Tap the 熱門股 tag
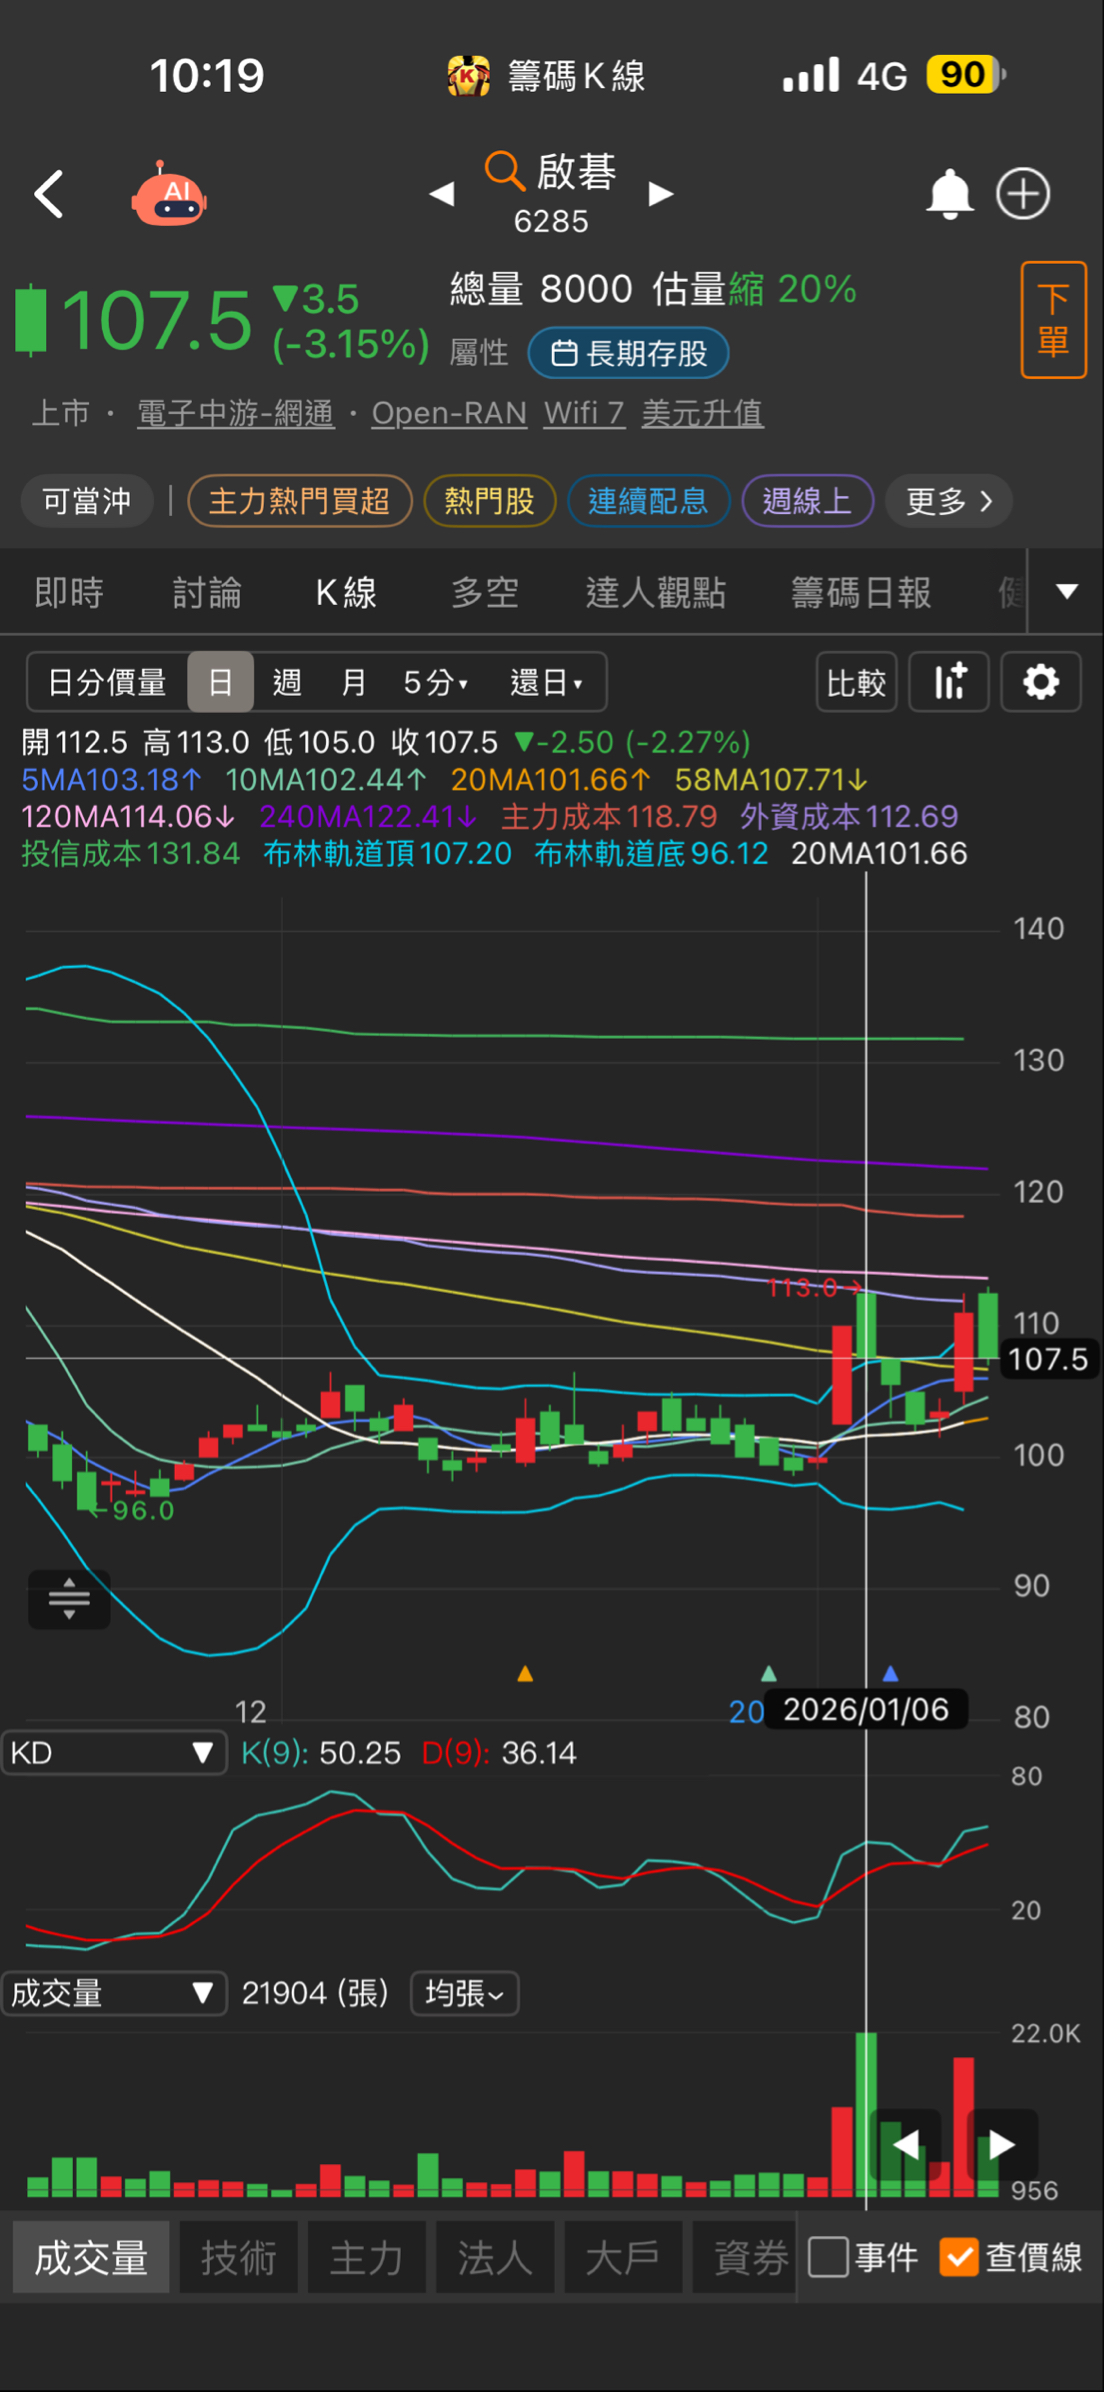 (x=489, y=501)
